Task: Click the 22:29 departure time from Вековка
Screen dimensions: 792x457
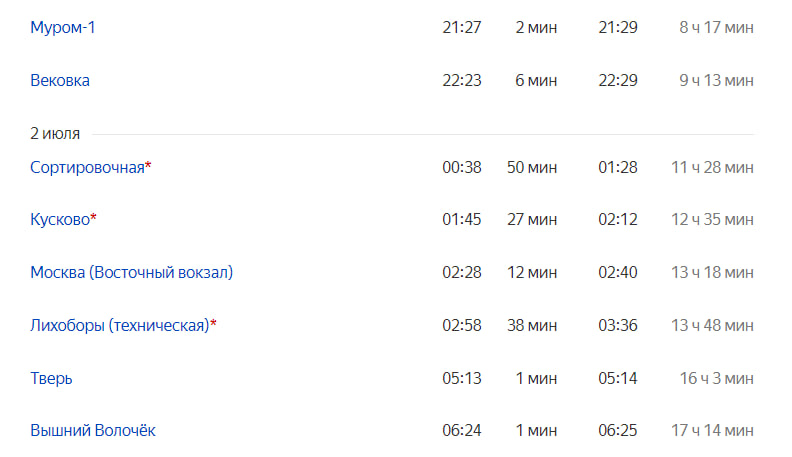Action: pos(618,80)
